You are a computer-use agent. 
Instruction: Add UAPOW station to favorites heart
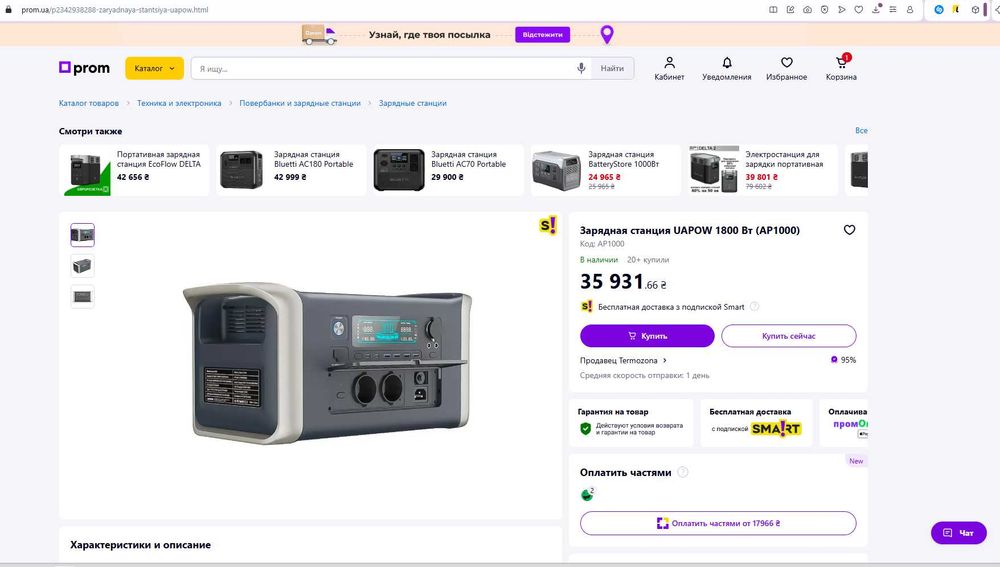tap(849, 230)
